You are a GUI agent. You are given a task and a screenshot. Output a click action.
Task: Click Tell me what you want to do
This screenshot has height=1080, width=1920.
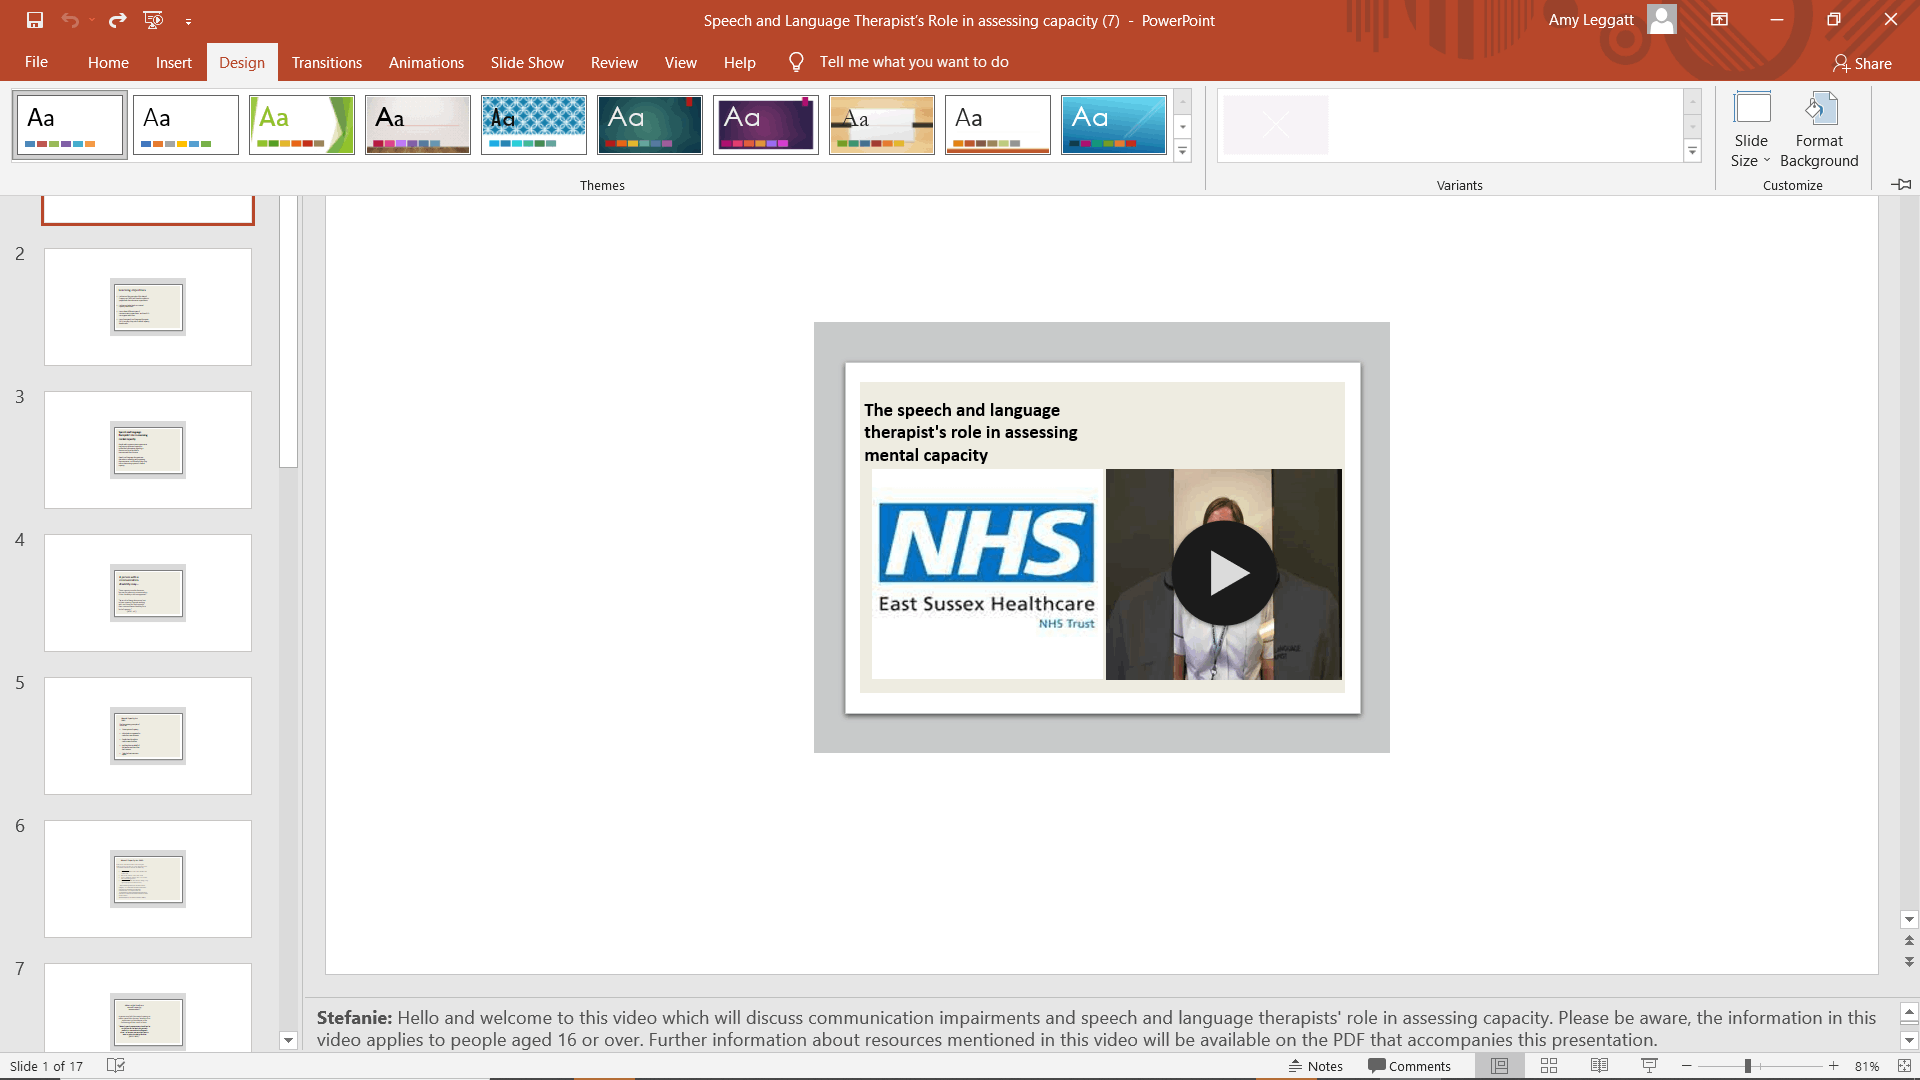coord(913,62)
